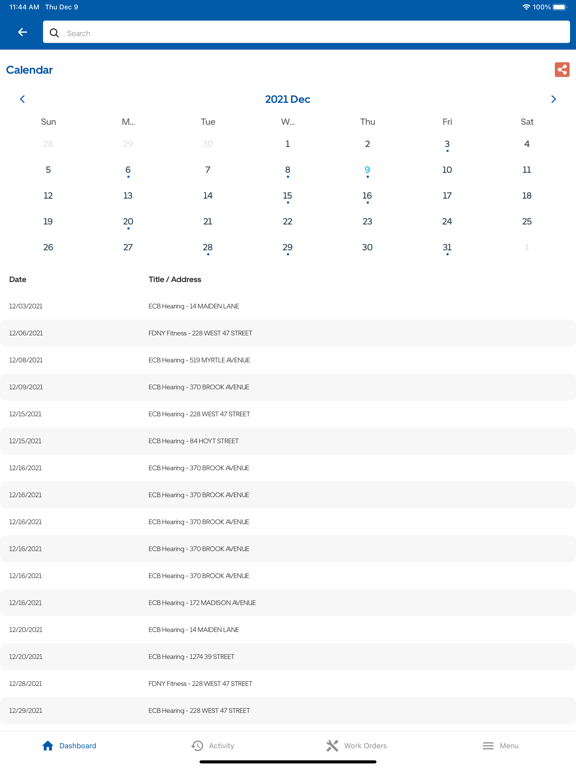Screen dimensions: 576x768
Task: Open the hamburger Menu icon
Action: tap(488, 745)
